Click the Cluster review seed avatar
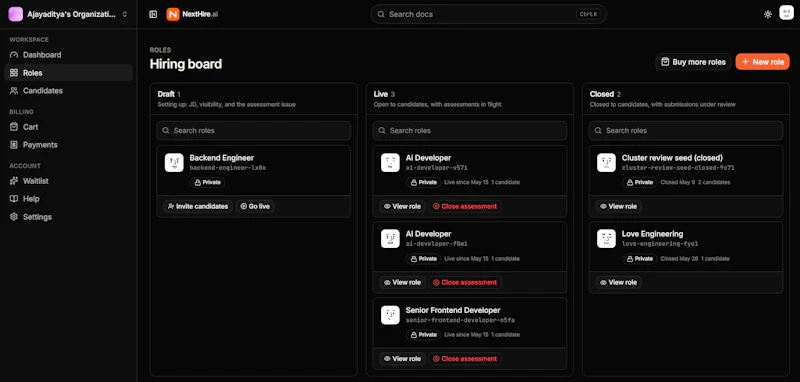 tap(607, 163)
